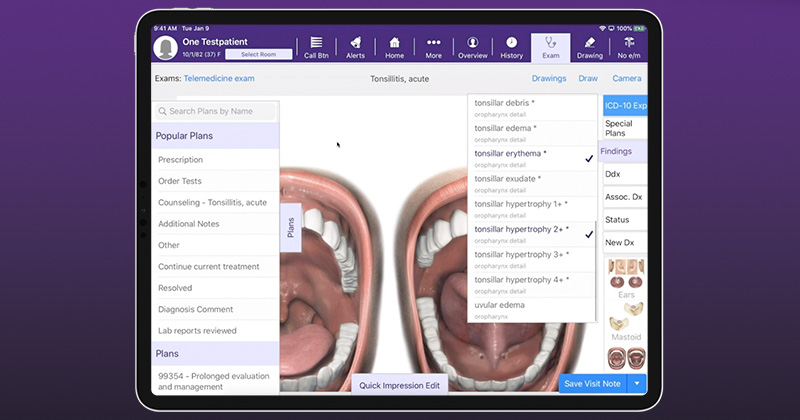The width and height of the screenshot is (800, 420).
Task: Click the Search Plans by Name field
Action: pos(215,111)
